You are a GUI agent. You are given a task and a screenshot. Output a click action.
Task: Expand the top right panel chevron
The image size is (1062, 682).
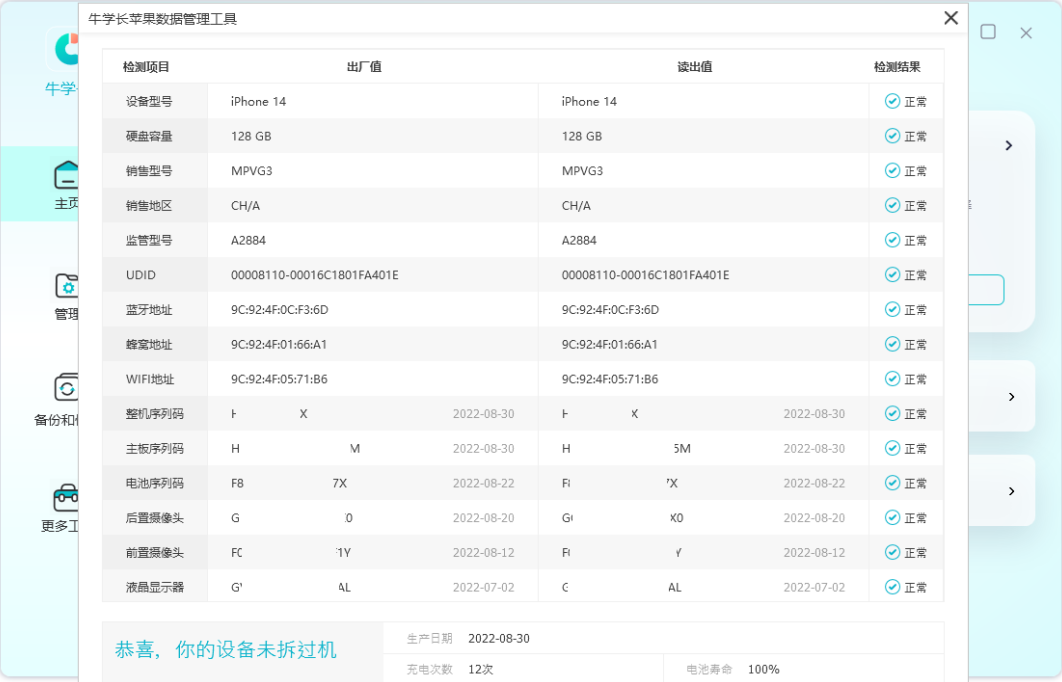[1009, 145]
